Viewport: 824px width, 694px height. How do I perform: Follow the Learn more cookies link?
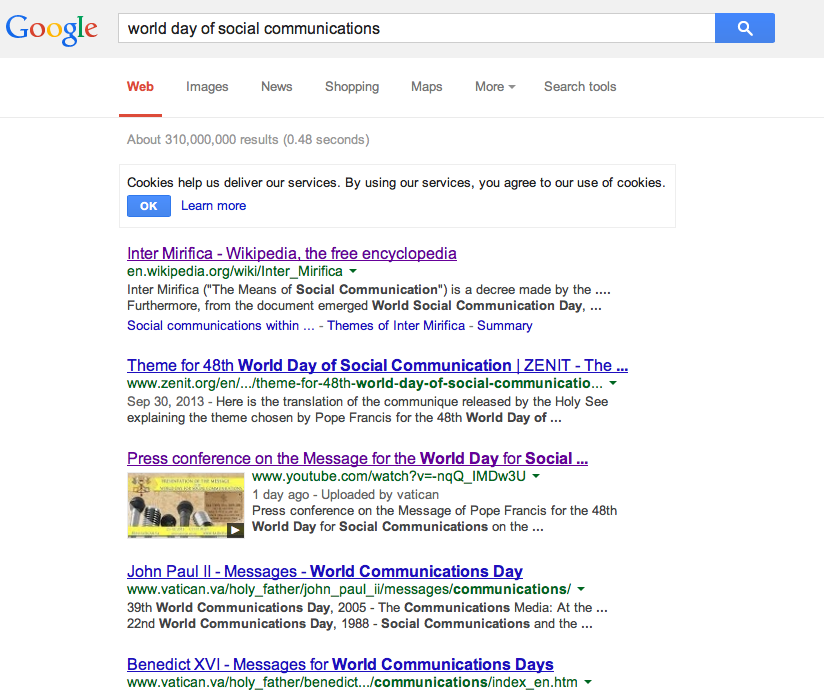pyautogui.click(x=213, y=206)
